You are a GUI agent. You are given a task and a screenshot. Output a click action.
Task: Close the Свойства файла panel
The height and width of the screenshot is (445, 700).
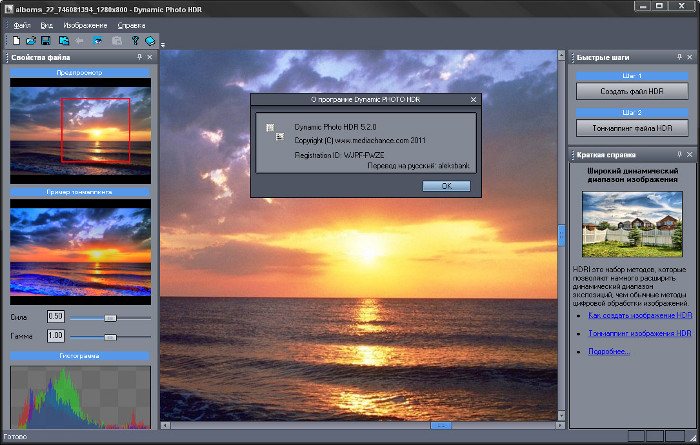click(150, 58)
